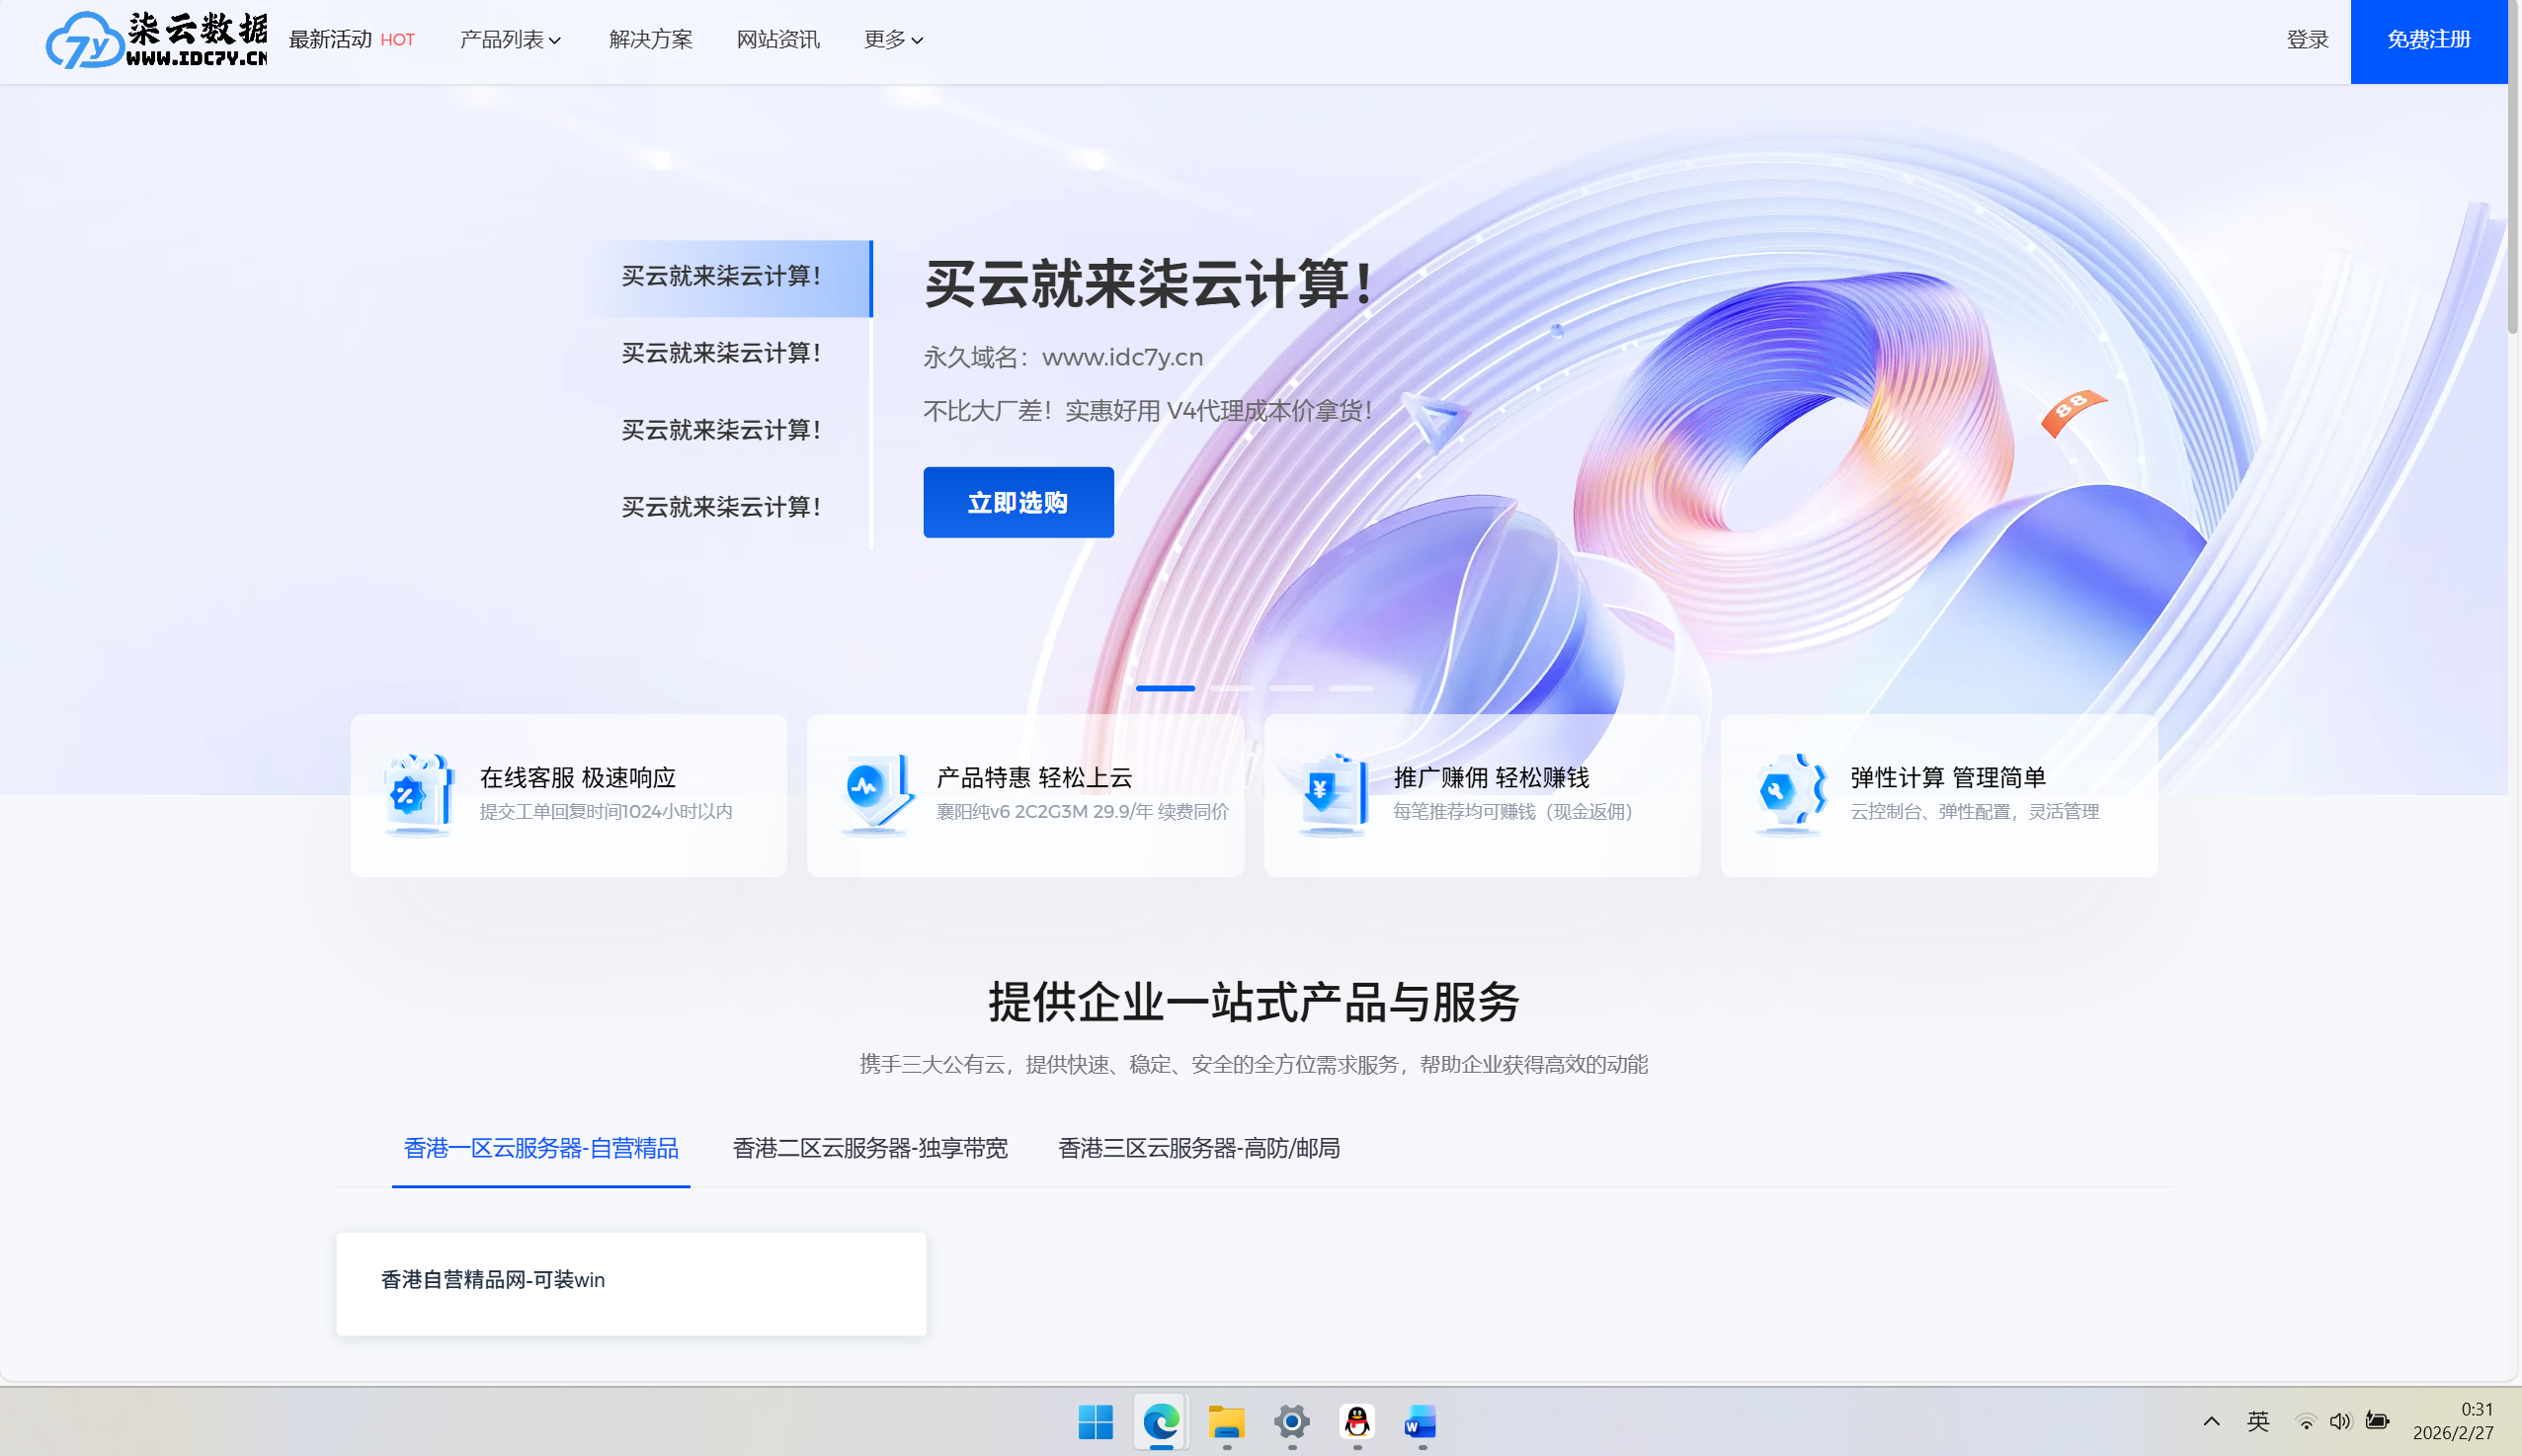Show hidden system tray icons chevron
Viewport: 2522px width, 1456px height.
tap(2212, 1421)
